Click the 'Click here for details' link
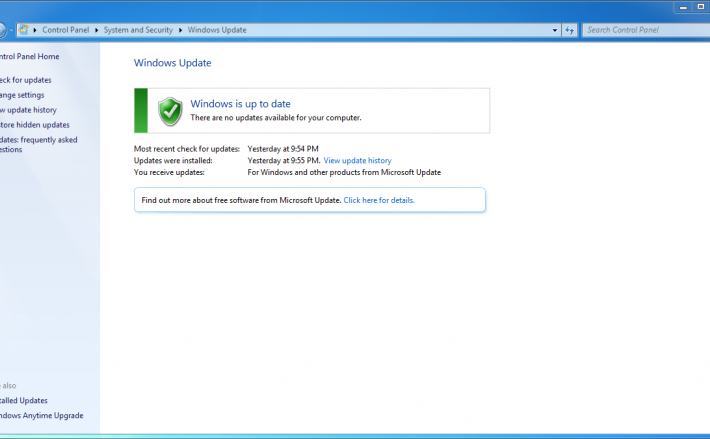 click(379, 200)
